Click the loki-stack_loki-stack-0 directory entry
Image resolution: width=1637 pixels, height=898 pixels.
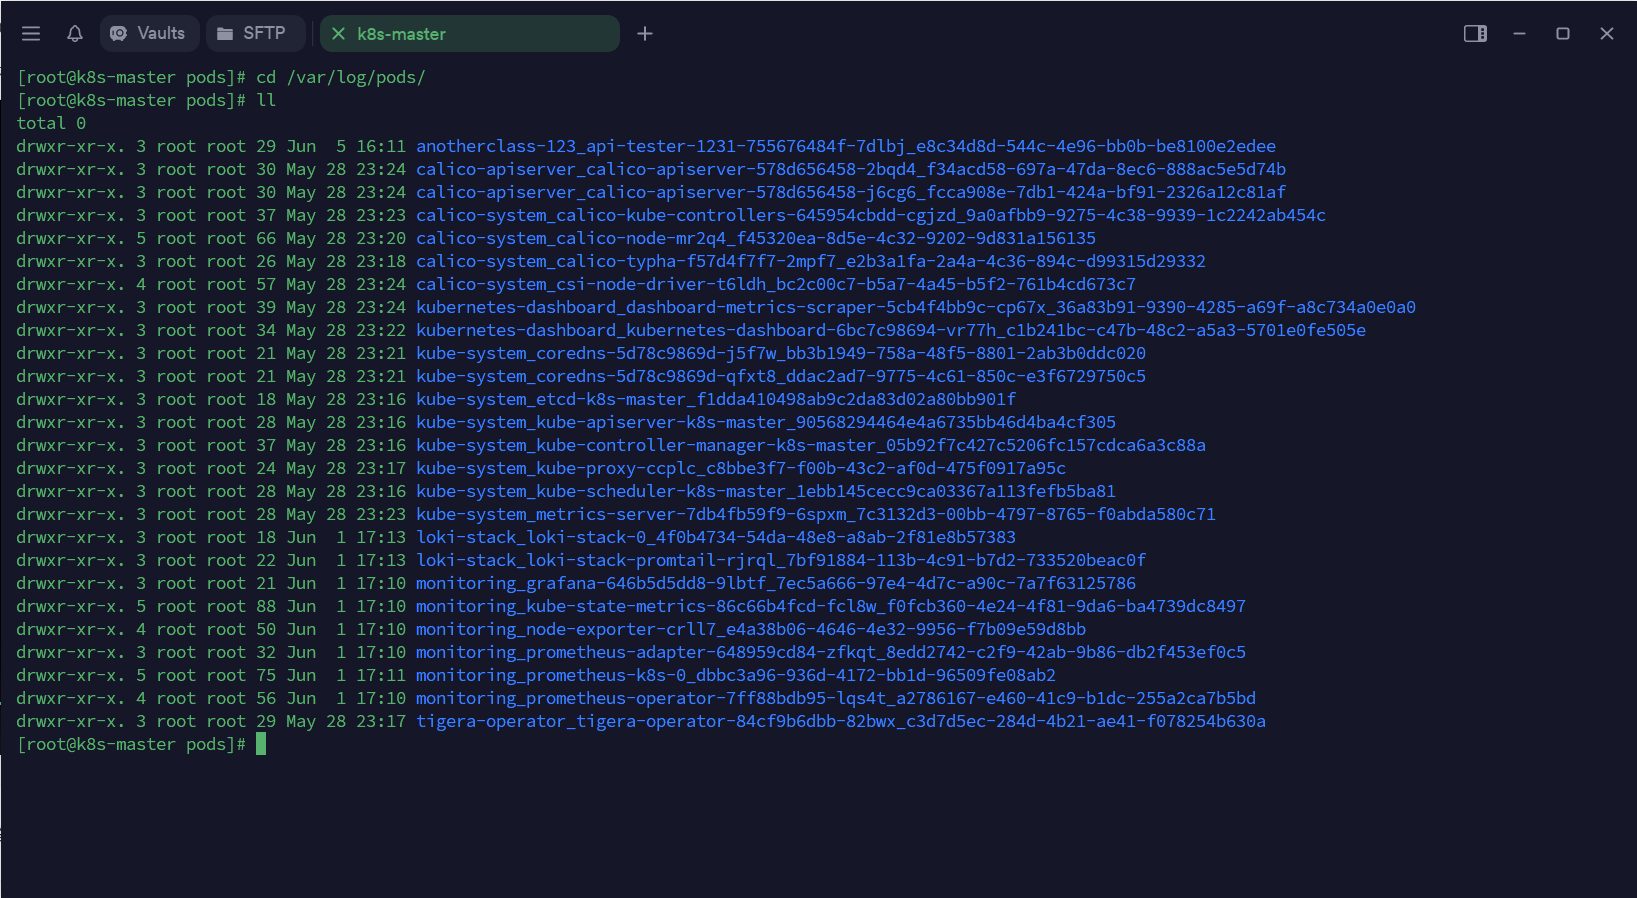click(716, 537)
